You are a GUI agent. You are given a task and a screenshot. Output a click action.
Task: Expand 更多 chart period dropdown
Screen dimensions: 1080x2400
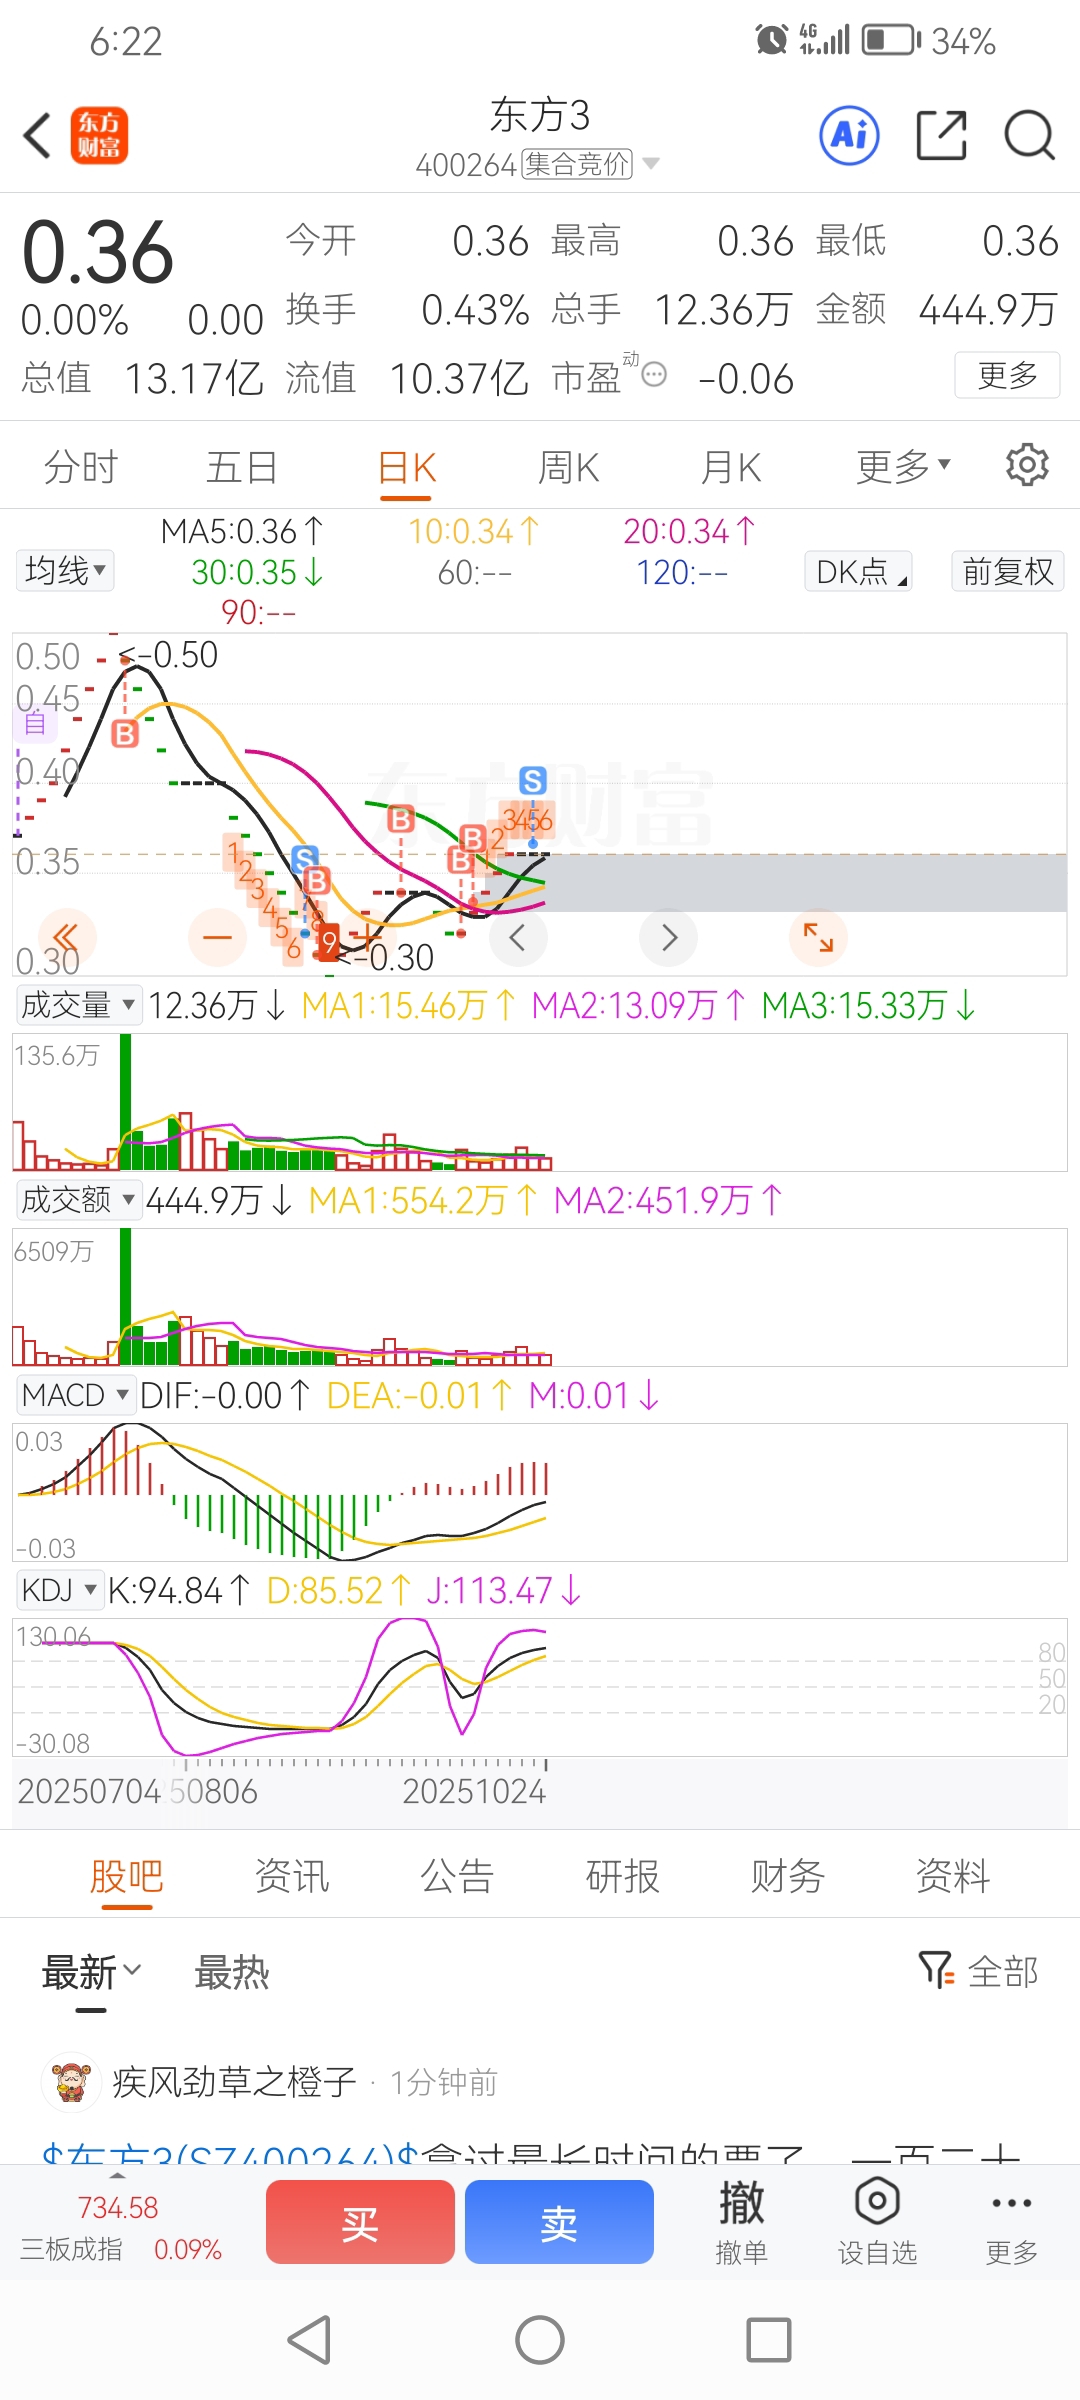click(903, 466)
